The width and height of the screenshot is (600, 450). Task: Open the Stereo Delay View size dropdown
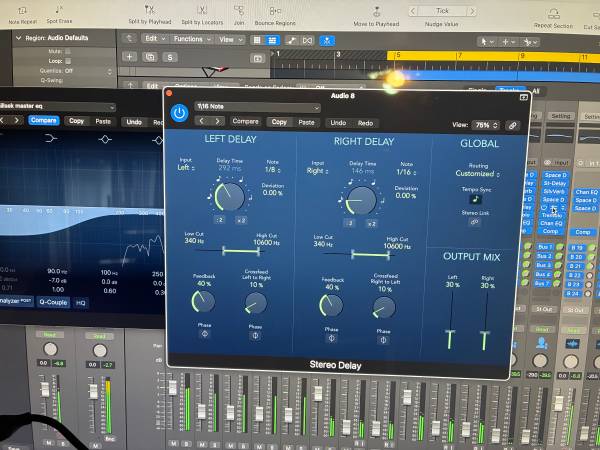487,125
